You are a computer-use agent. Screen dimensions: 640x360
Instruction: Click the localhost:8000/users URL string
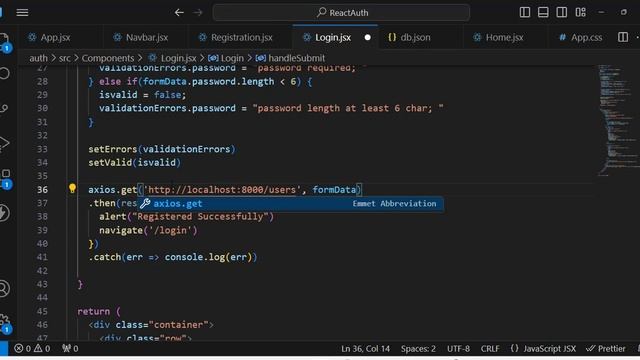pyautogui.click(x=222, y=190)
